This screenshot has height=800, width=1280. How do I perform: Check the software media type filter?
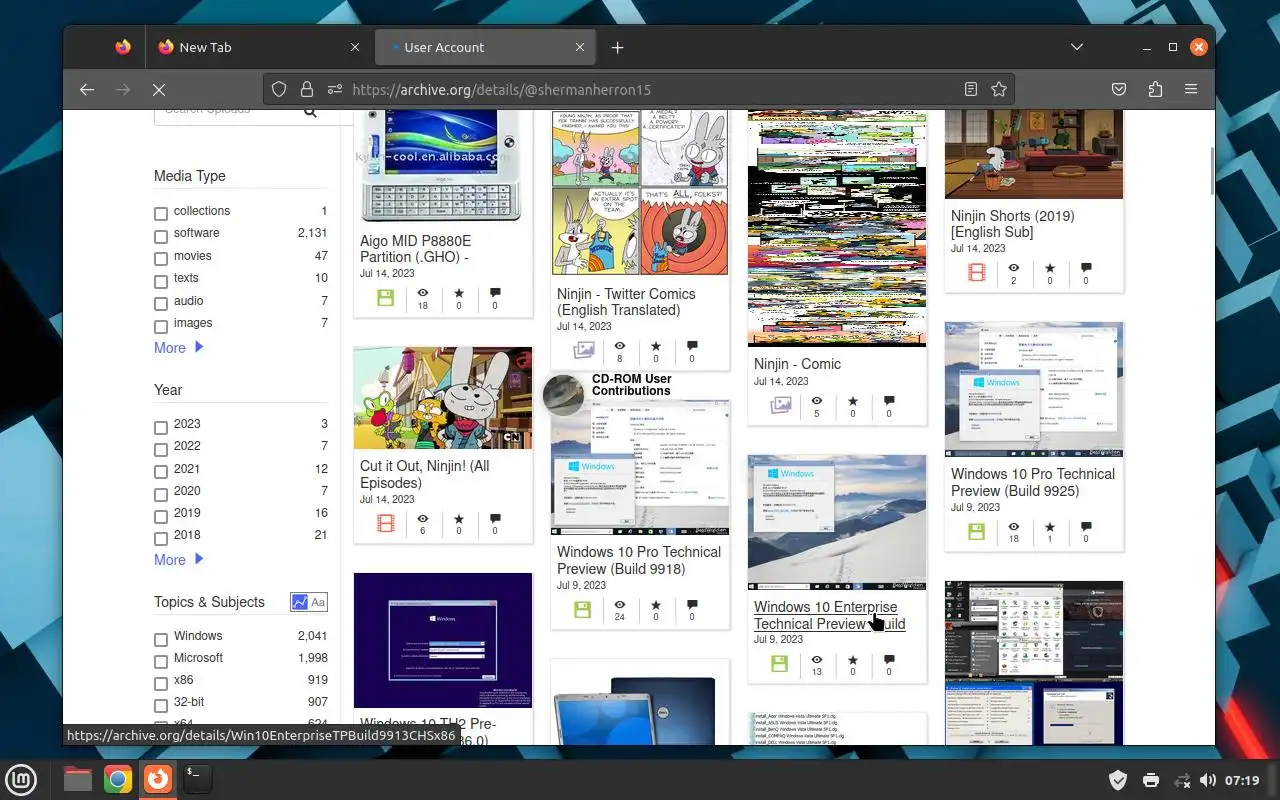[161, 237]
